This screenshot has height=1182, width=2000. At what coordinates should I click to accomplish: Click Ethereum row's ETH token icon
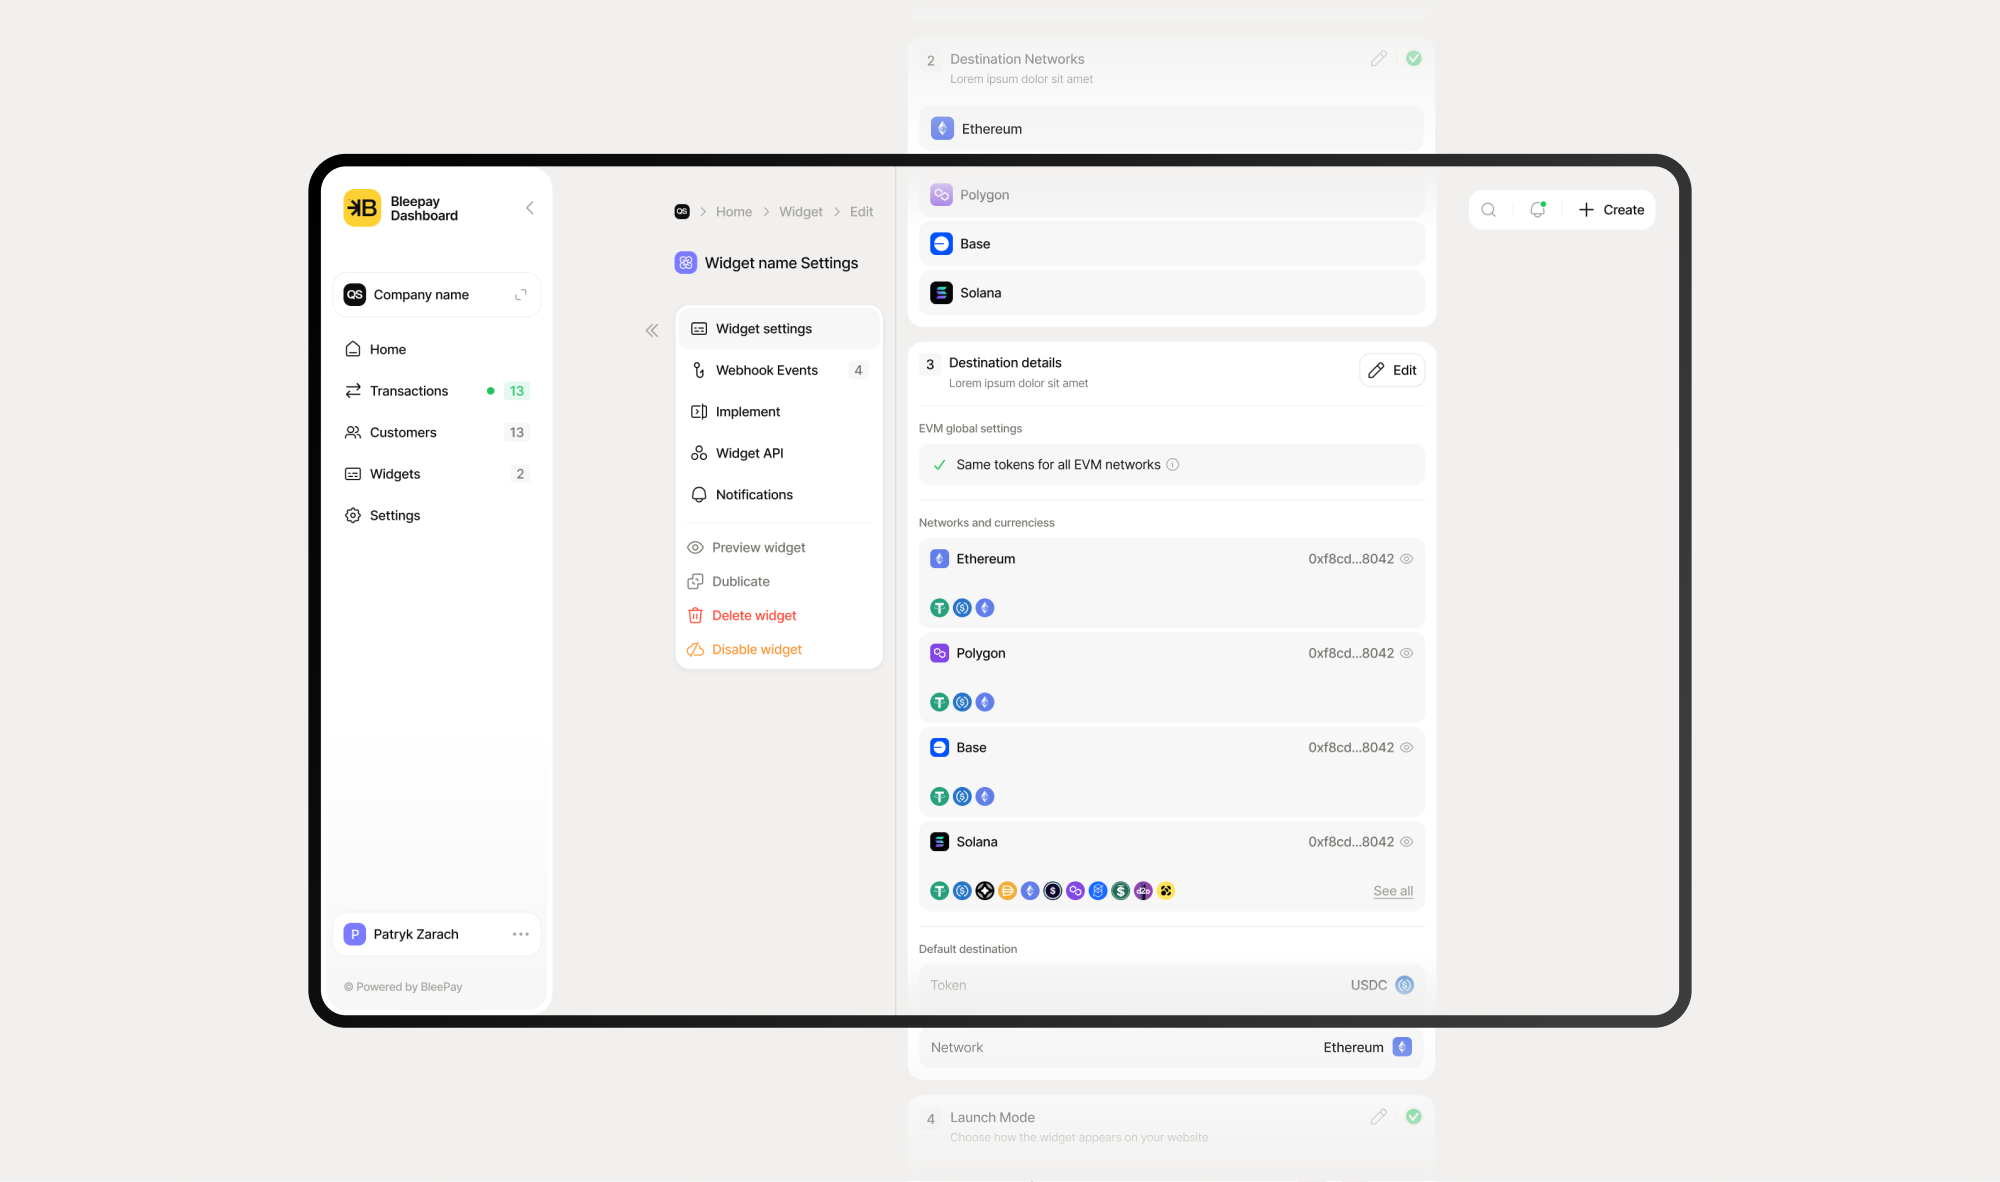[x=985, y=608]
